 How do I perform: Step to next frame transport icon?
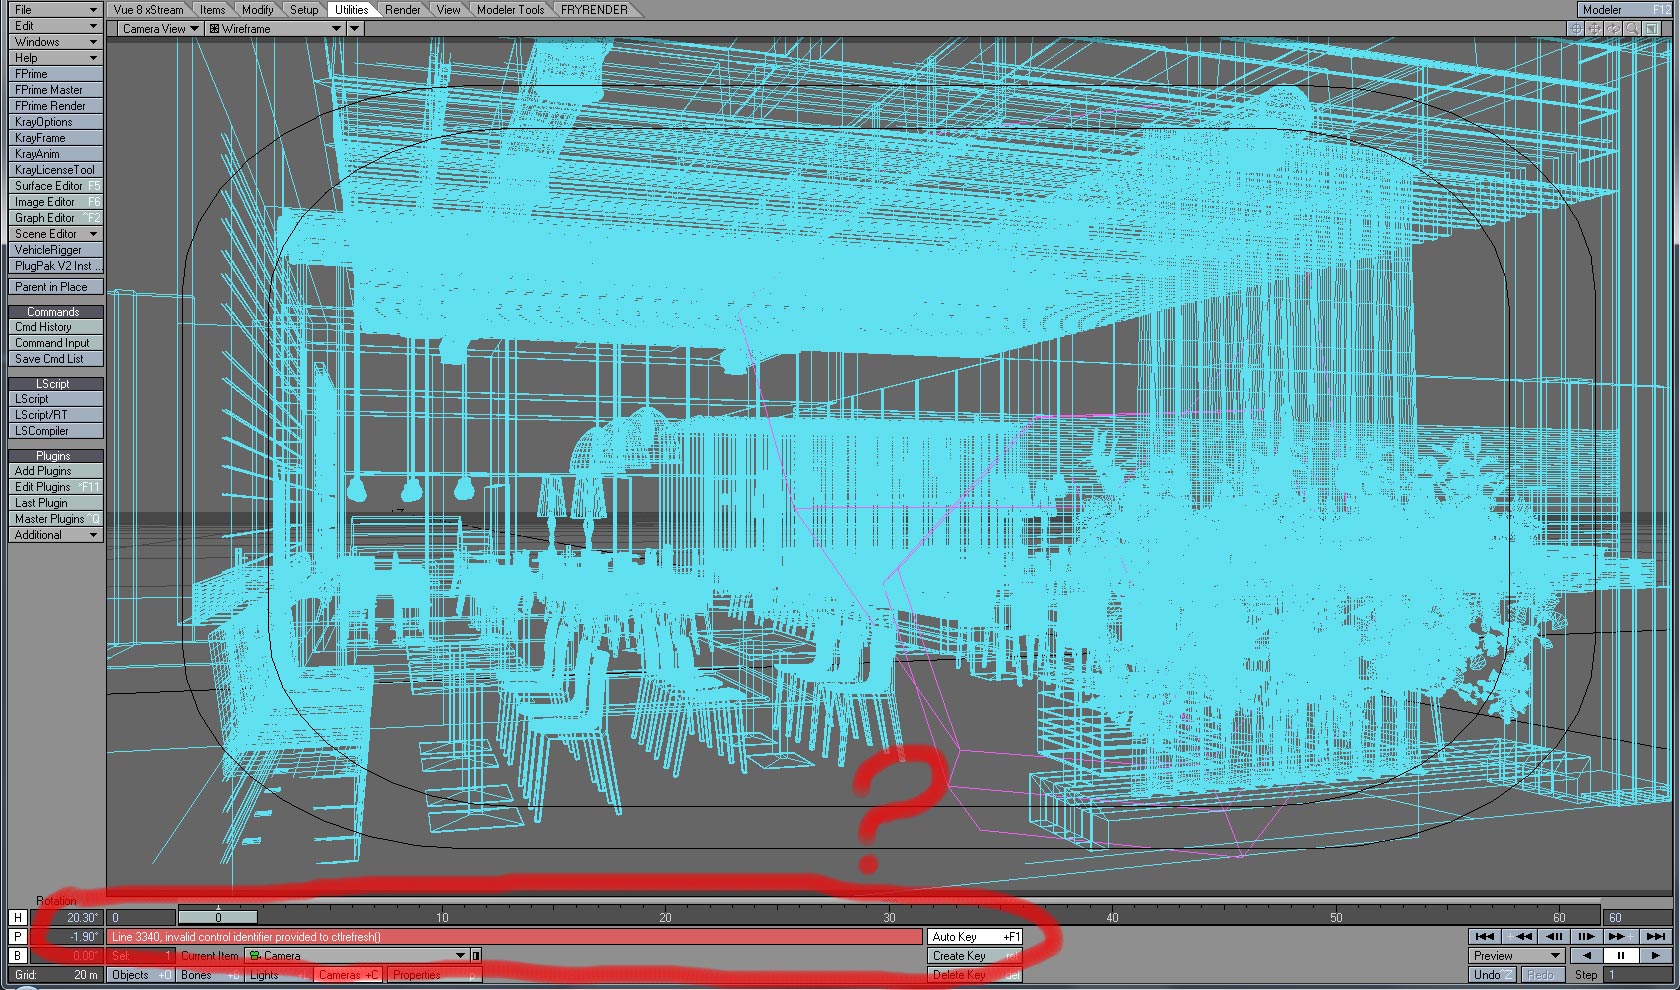coord(1586,937)
